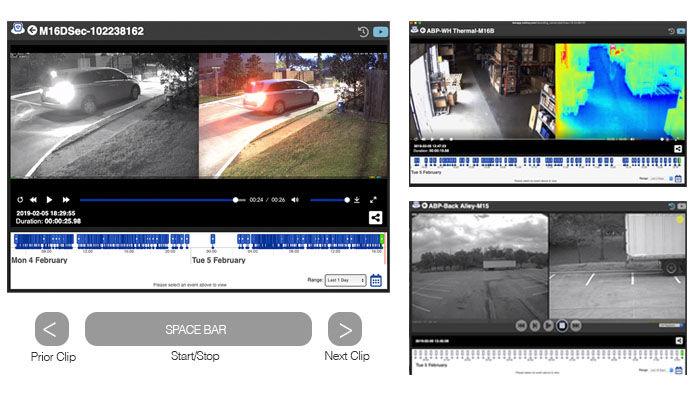Replay the M16DSec clip from start
The height and width of the screenshot is (400, 700).
(19, 200)
